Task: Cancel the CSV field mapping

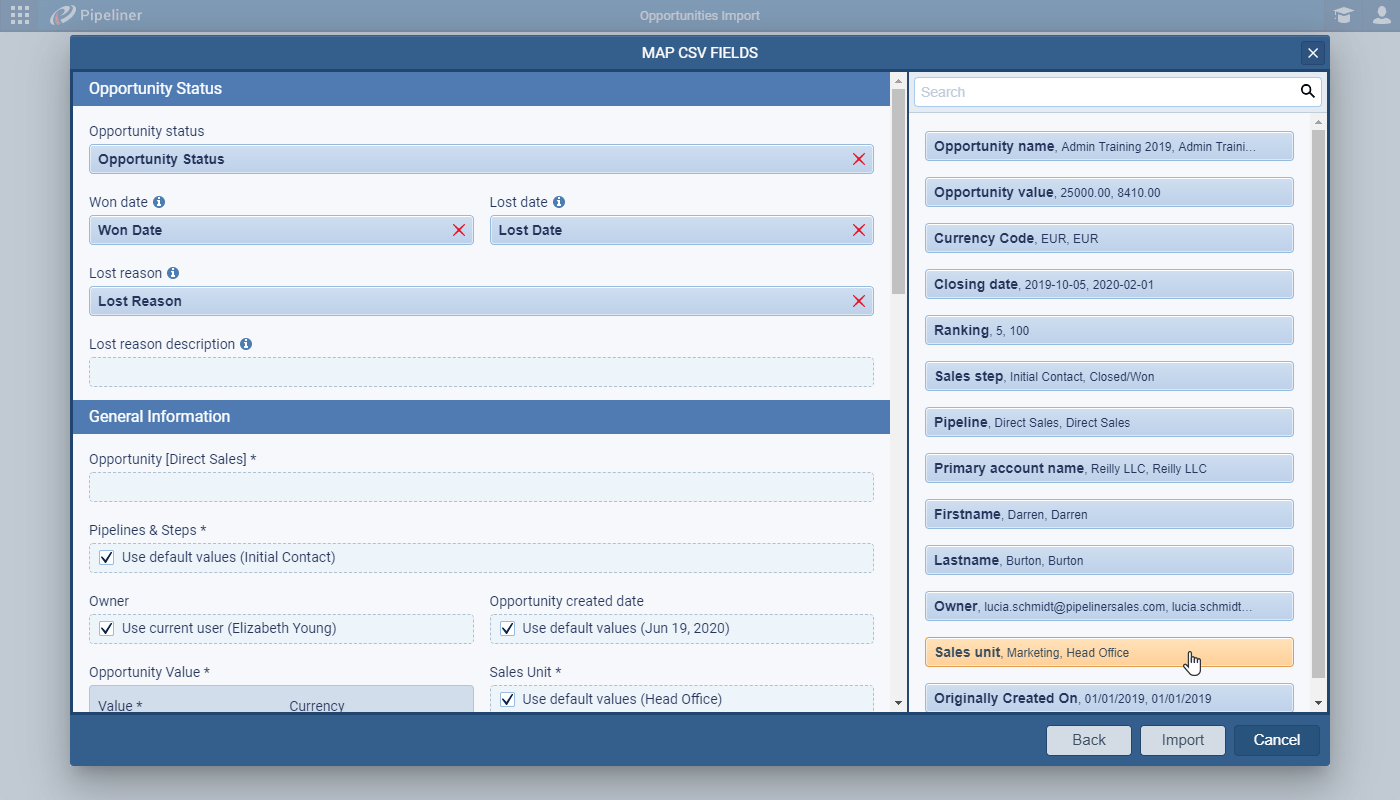Action: [x=1276, y=740]
